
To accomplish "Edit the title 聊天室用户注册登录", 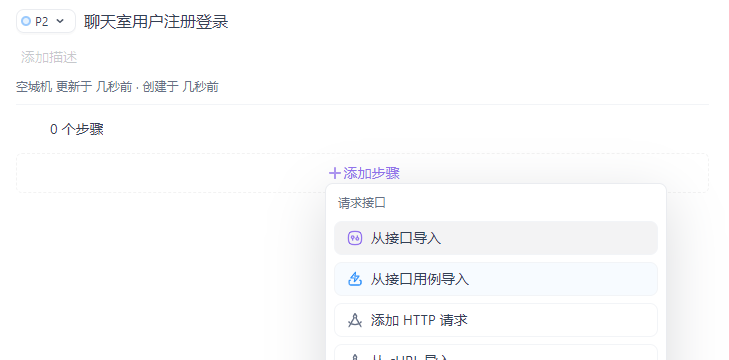I will tap(156, 22).
